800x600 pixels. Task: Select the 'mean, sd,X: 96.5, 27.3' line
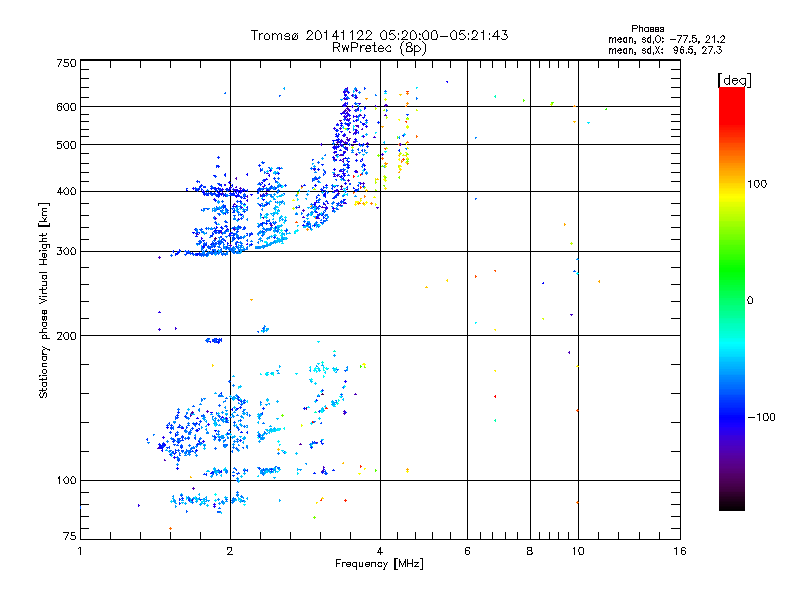[665, 50]
